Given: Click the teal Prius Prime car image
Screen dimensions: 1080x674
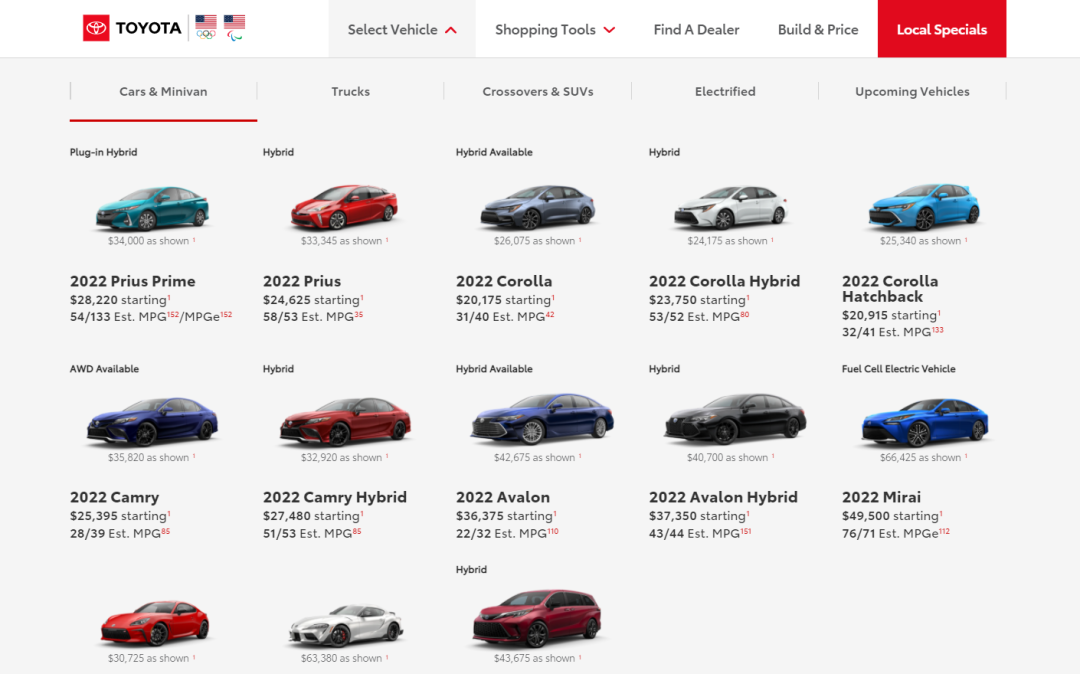Looking at the screenshot, I should tap(152, 207).
